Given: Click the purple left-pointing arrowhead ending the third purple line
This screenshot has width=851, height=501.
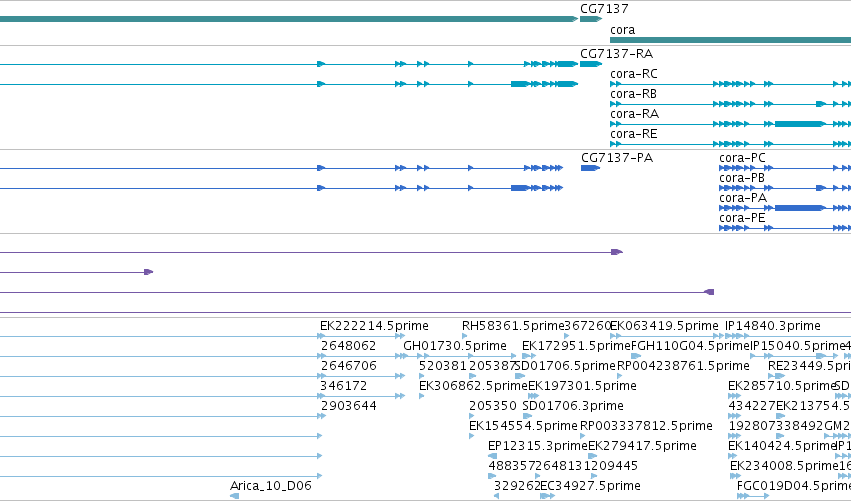Looking at the screenshot, I should pos(709,292).
